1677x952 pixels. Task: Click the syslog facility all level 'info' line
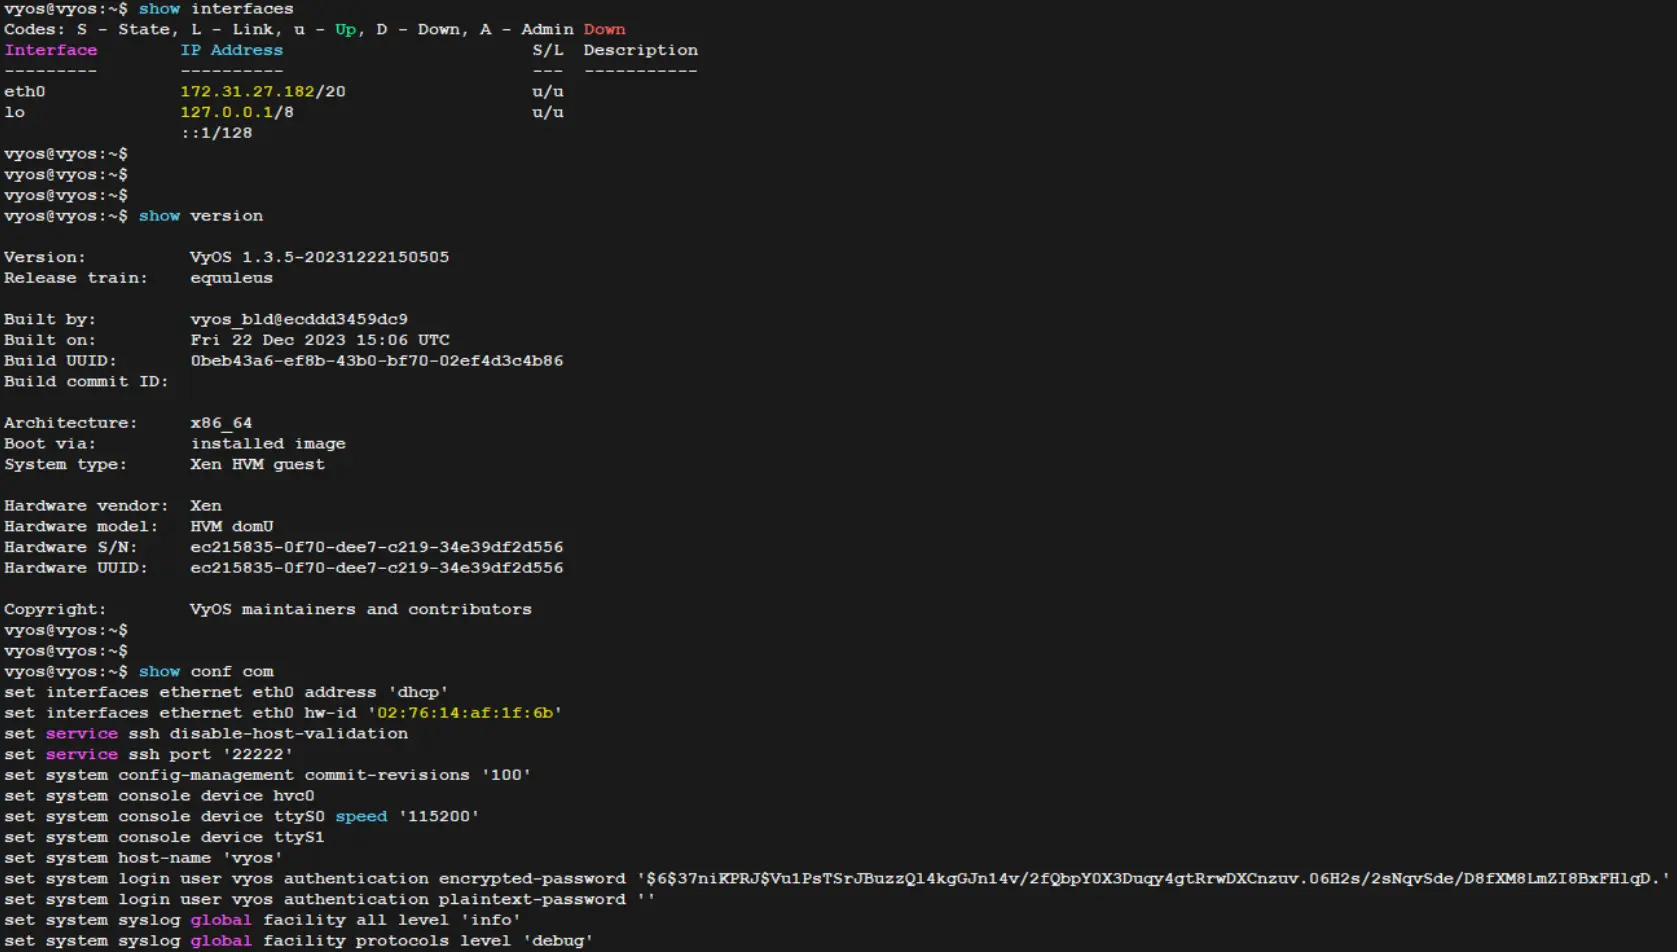[263, 920]
